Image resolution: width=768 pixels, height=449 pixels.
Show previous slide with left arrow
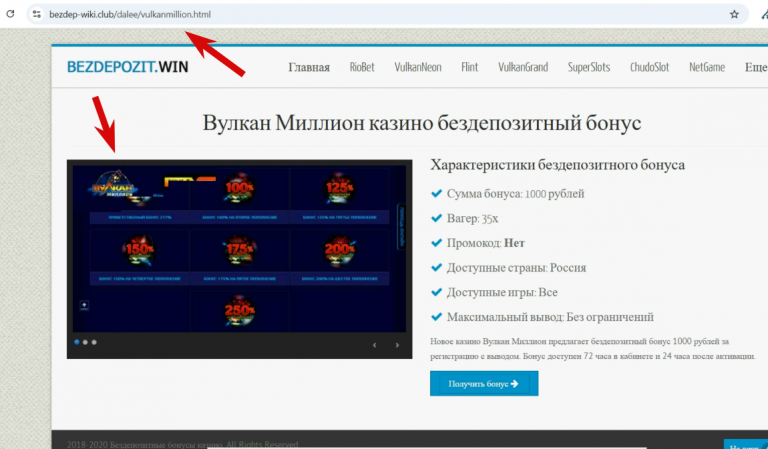click(374, 345)
